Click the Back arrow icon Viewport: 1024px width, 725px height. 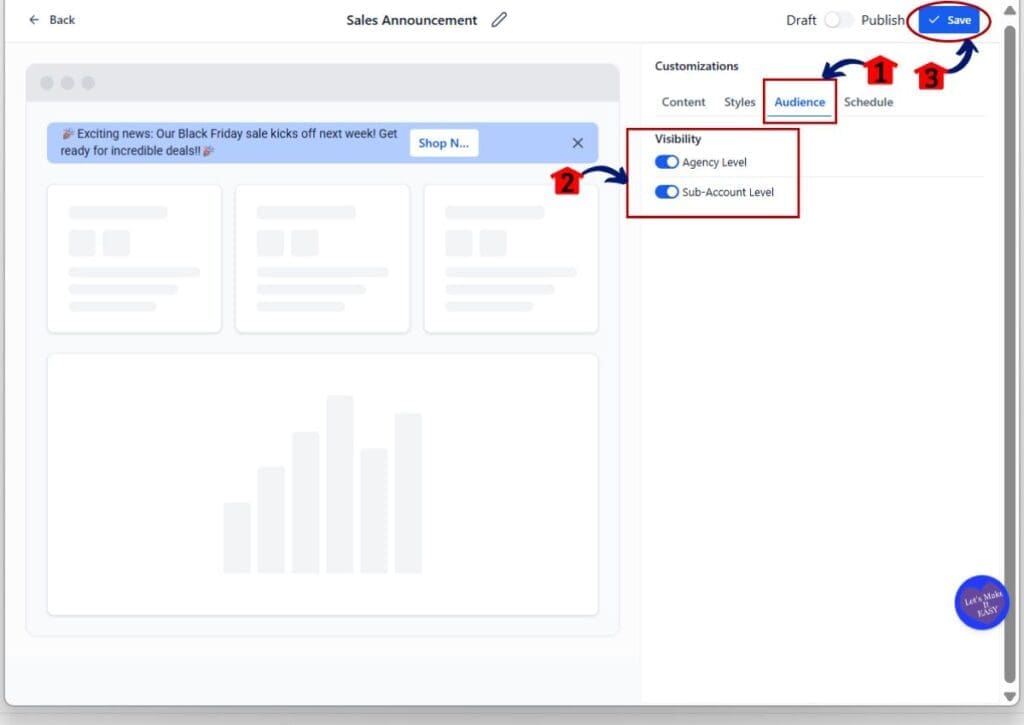pyautogui.click(x=35, y=20)
